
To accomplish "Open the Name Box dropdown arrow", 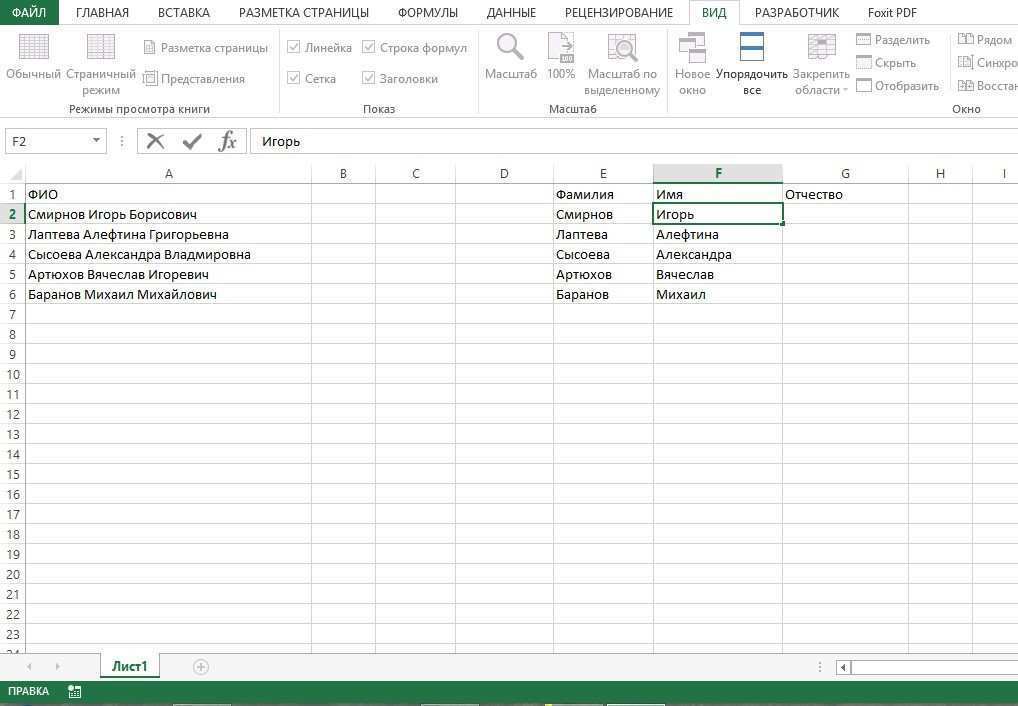I will point(95,141).
